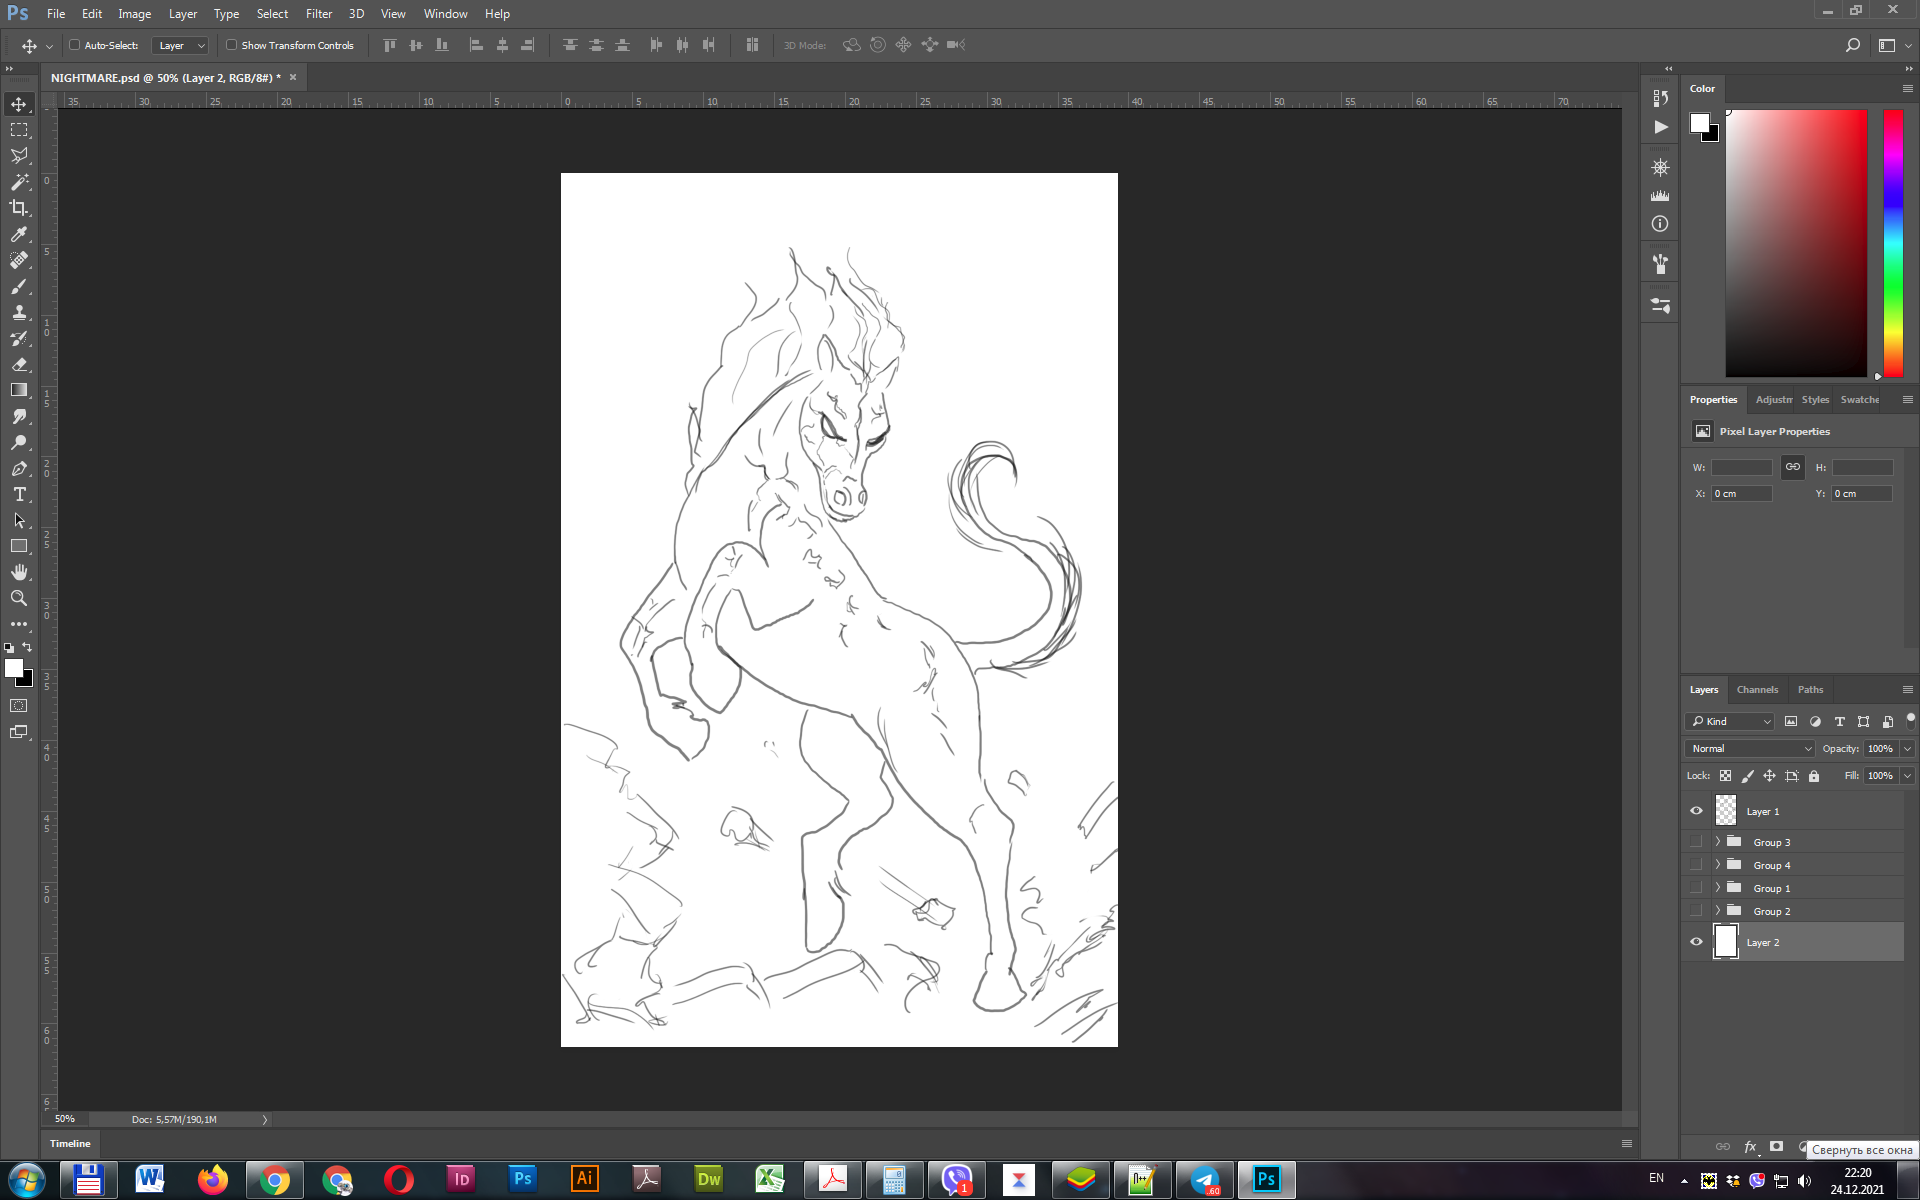Screen dimensions: 1920x1200
Task: Click the toolbar foreground color swatch
Action: point(14,669)
